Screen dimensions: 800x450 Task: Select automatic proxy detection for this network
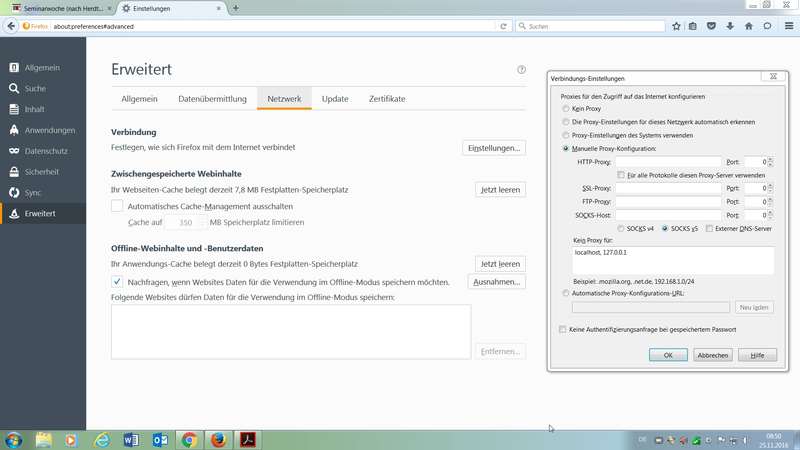565,122
